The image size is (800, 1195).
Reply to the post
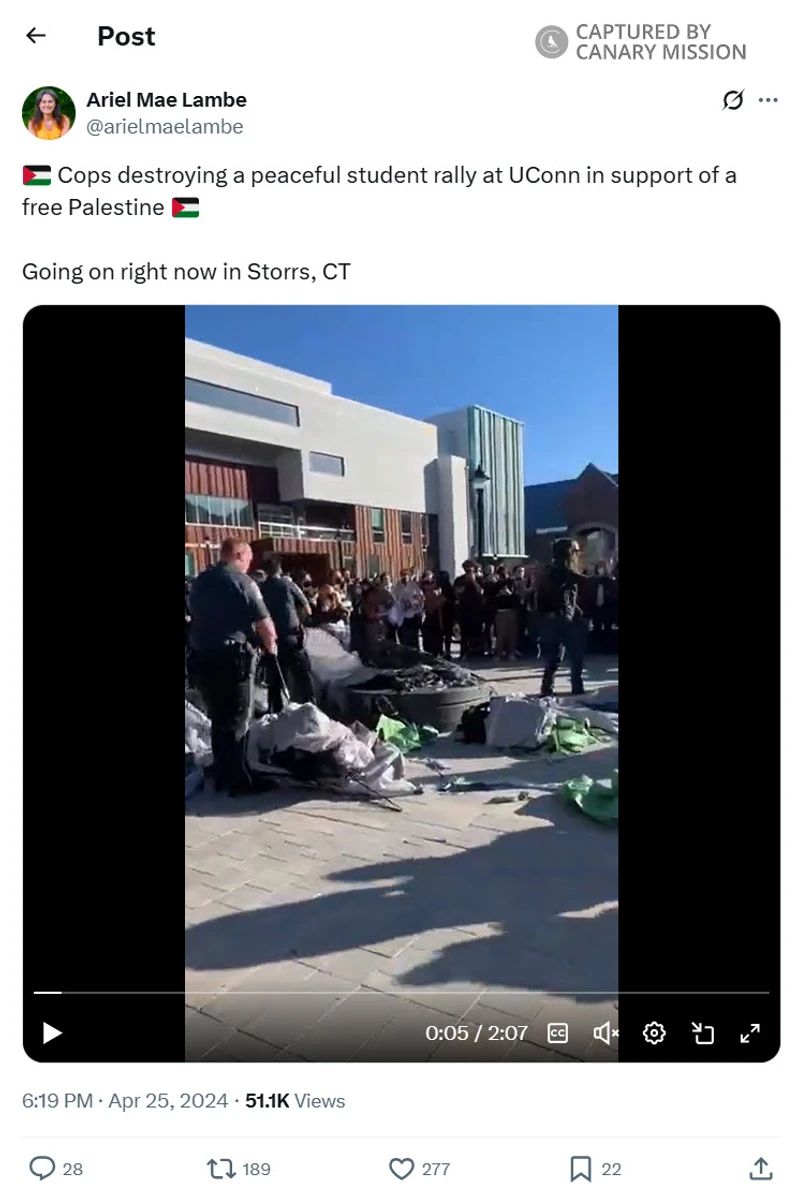pos(56,1168)
